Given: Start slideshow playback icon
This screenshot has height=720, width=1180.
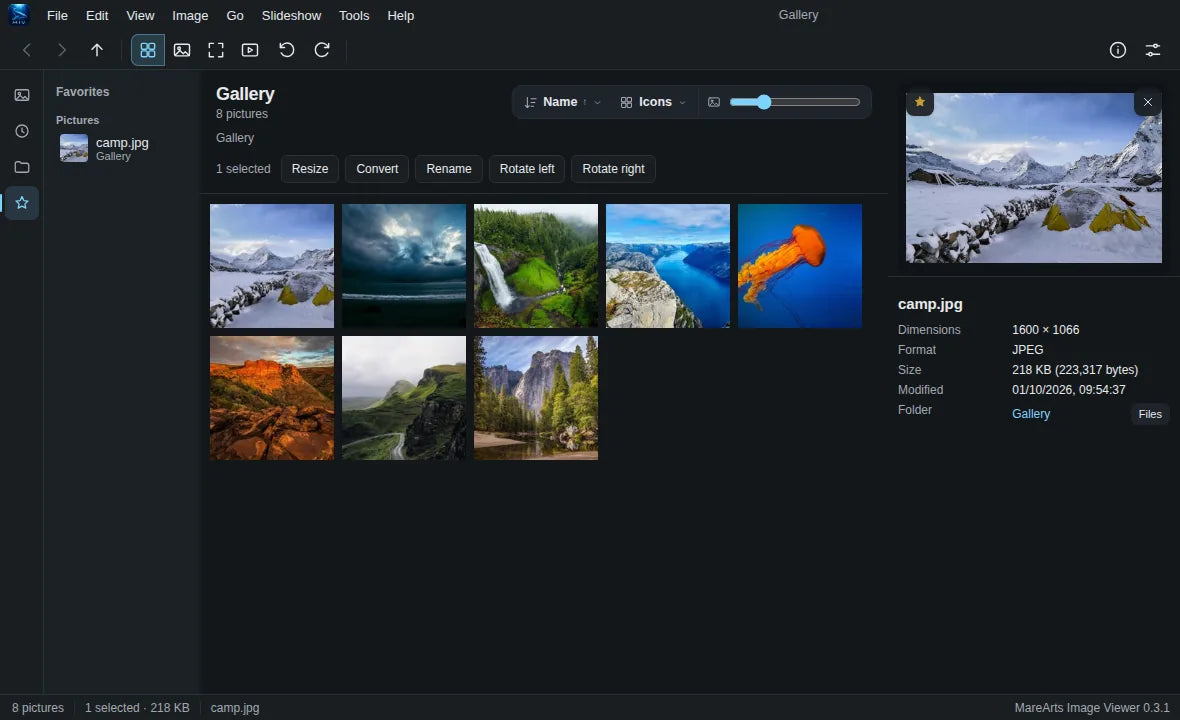Looking at the screenshot, I should pos(250,50).
